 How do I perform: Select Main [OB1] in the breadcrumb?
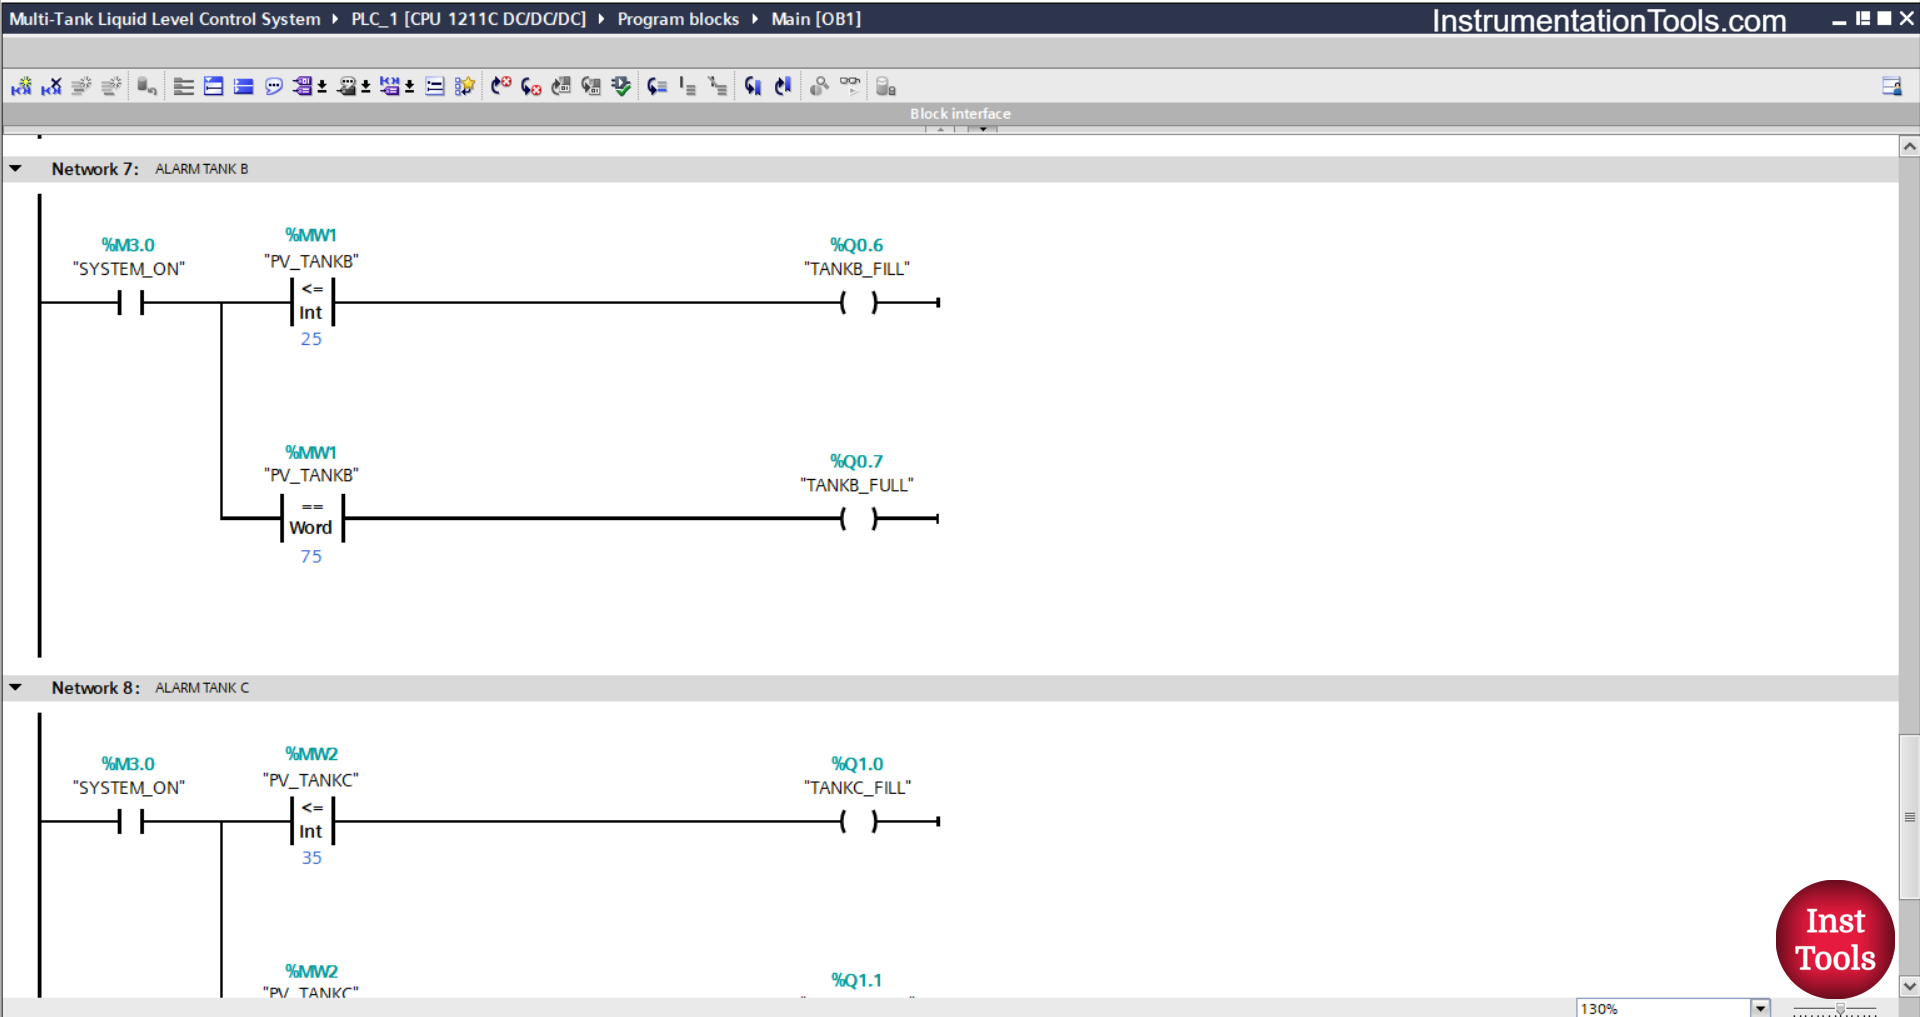816,18
